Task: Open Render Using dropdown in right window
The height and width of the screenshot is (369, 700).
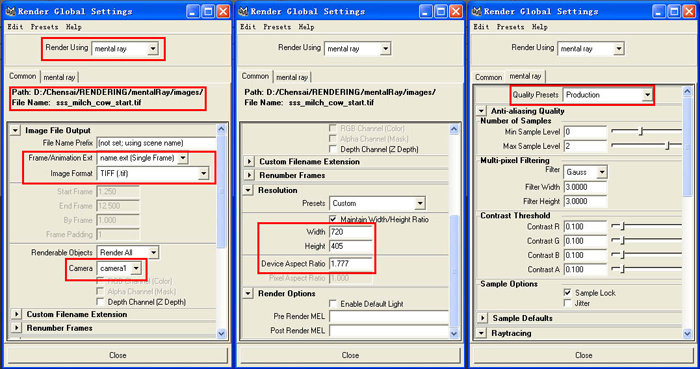Action: [591, 49]
